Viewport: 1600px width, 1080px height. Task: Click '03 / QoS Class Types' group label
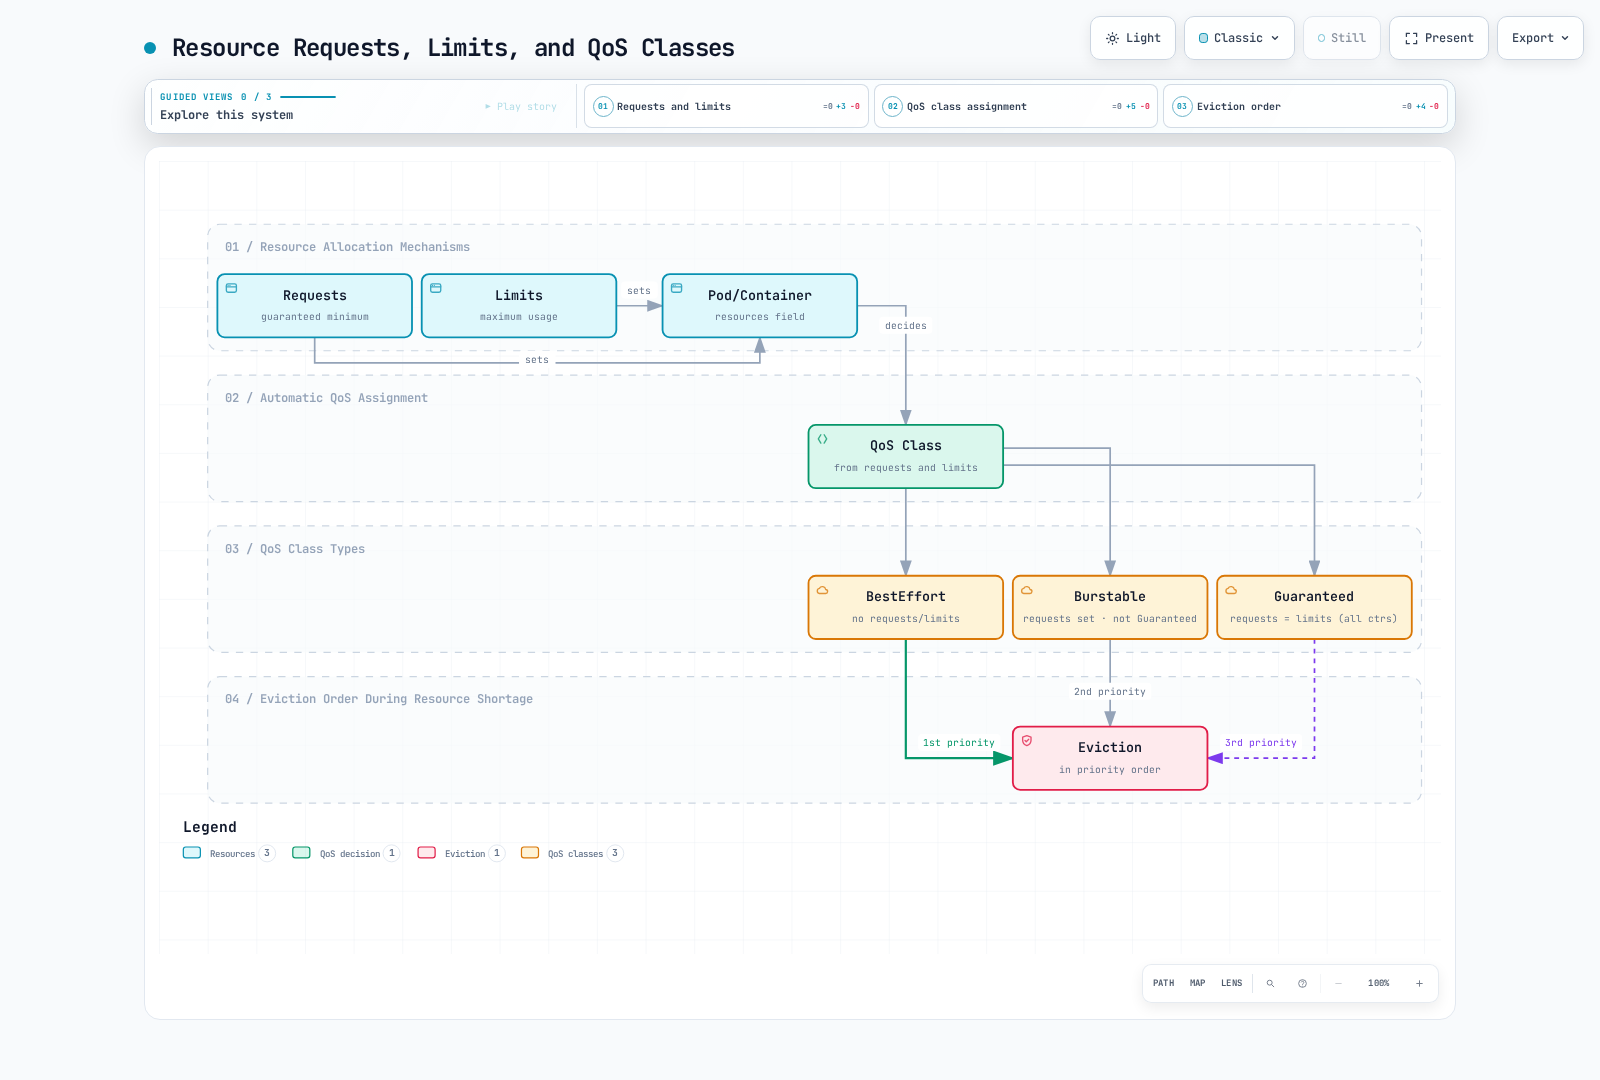pyautogui.click(x=295, y=549)
